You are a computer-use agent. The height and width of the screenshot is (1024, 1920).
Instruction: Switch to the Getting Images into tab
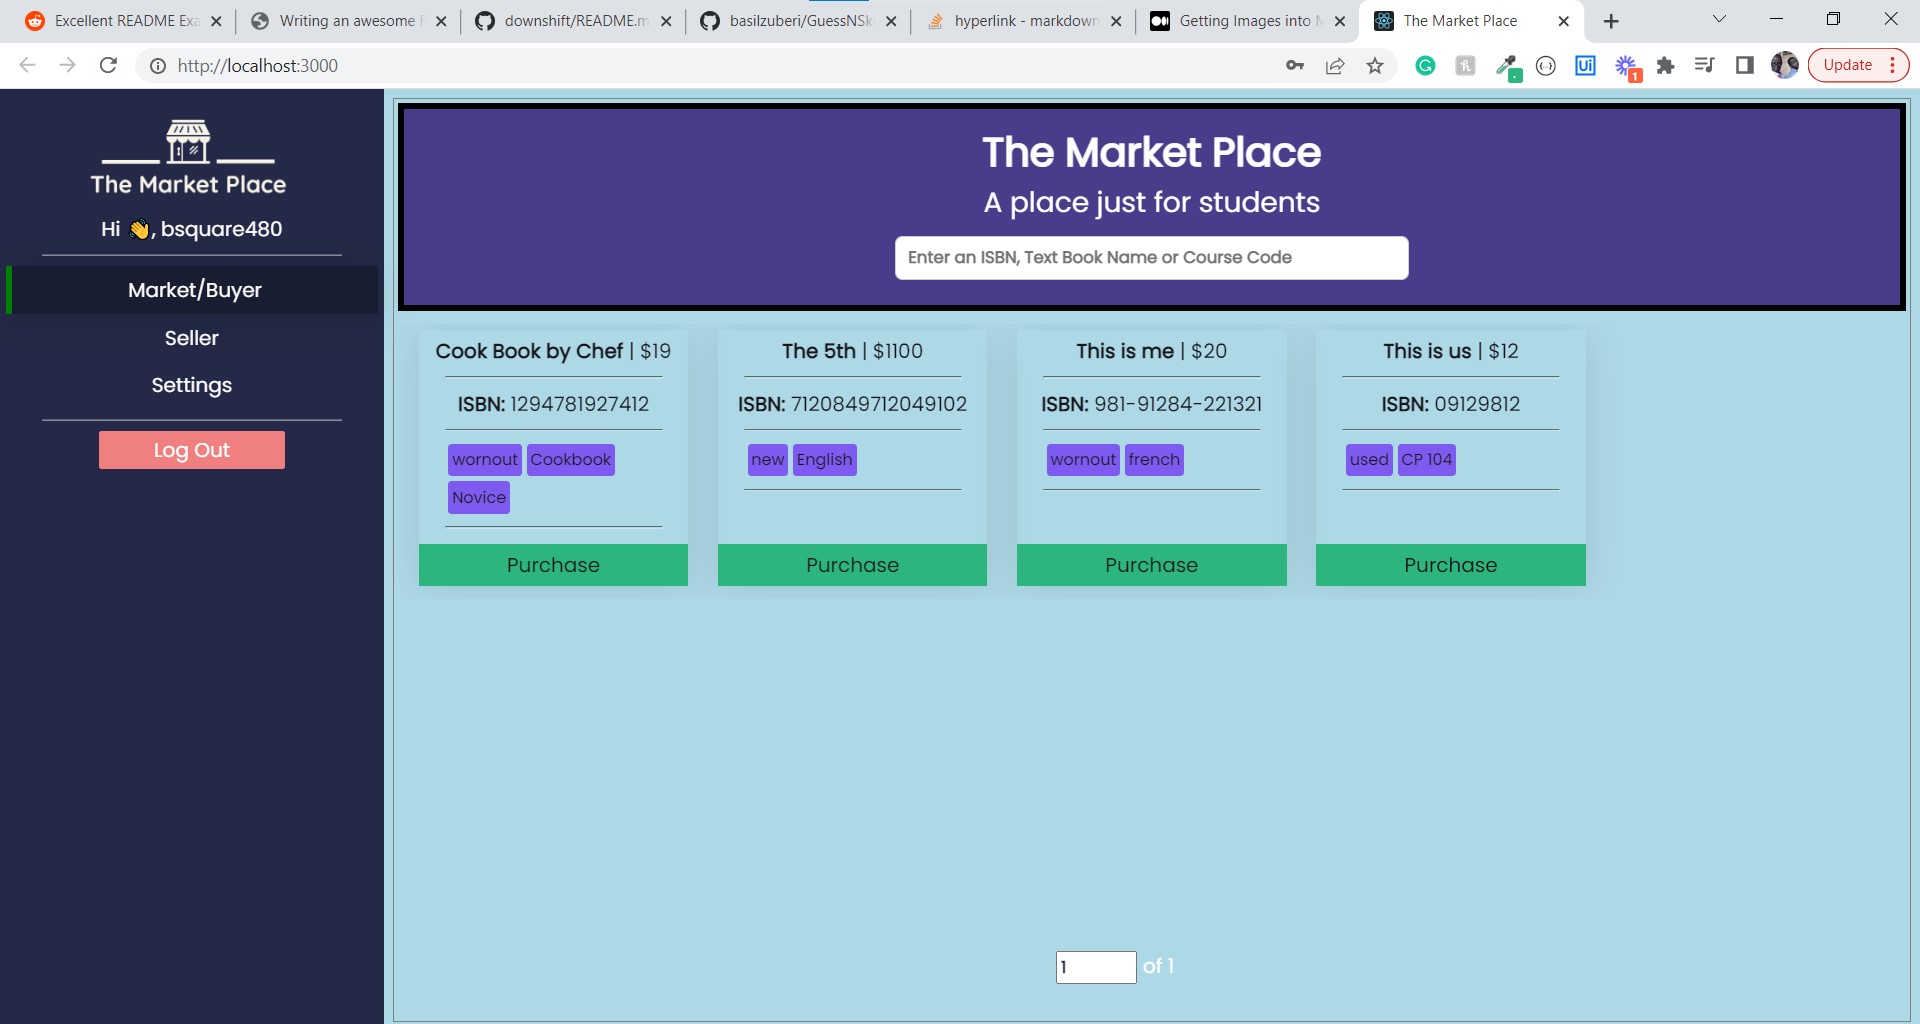[1248, 21]
